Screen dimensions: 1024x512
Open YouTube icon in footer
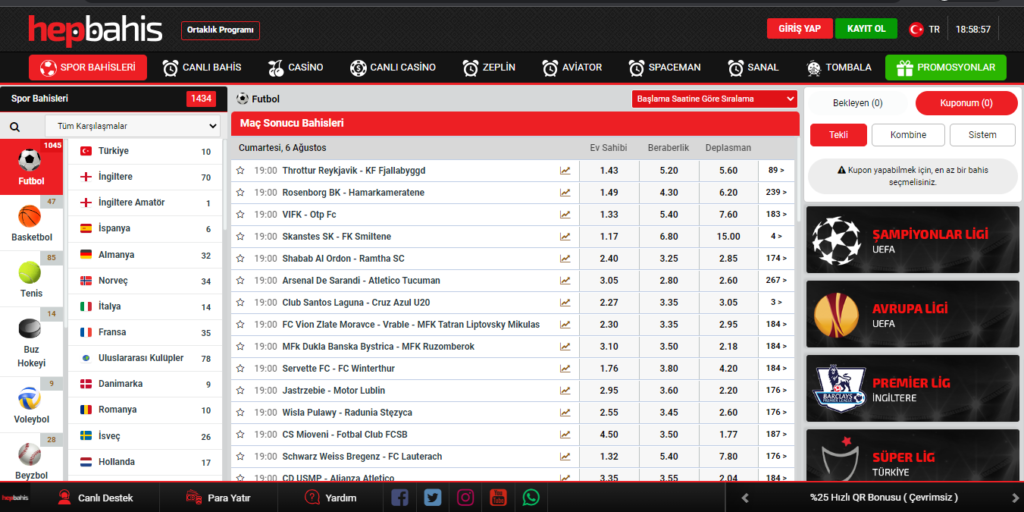tap(499, 498)
